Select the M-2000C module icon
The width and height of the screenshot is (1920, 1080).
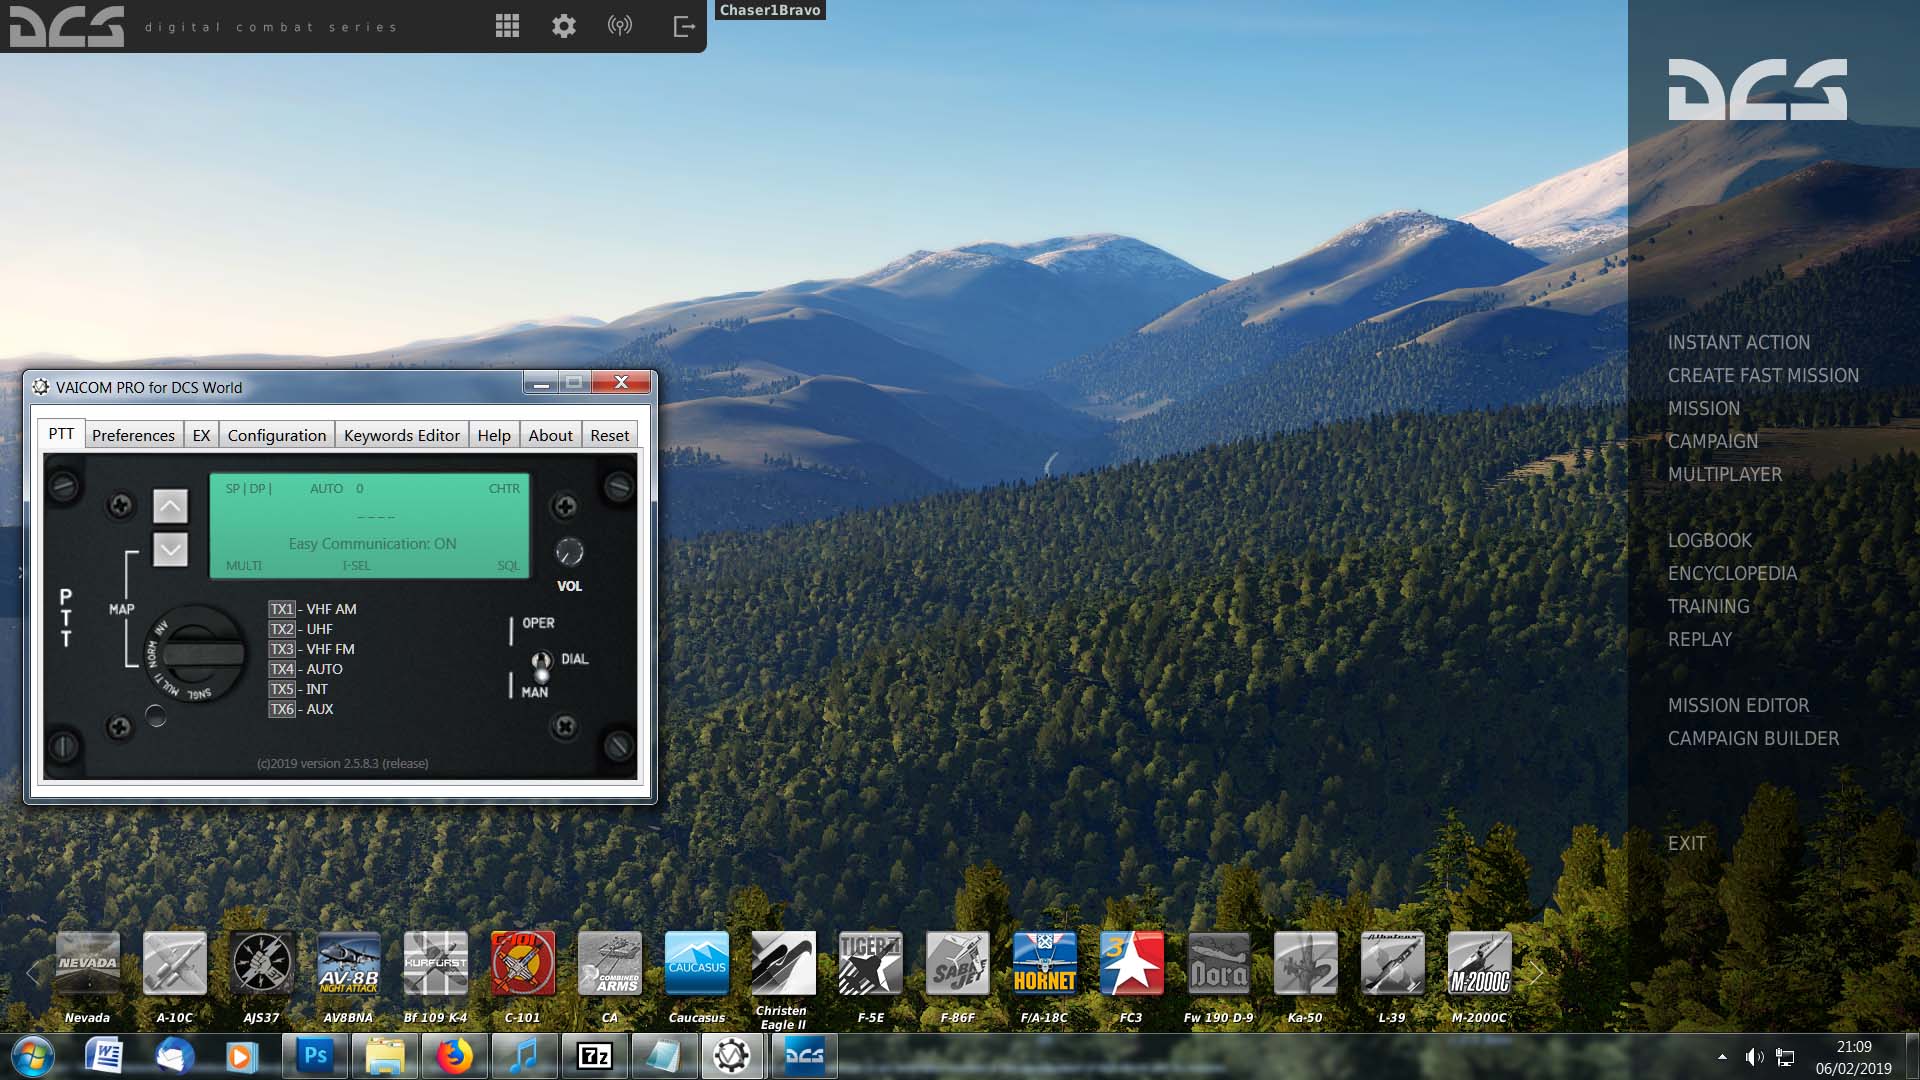[x=1479, y=963]
